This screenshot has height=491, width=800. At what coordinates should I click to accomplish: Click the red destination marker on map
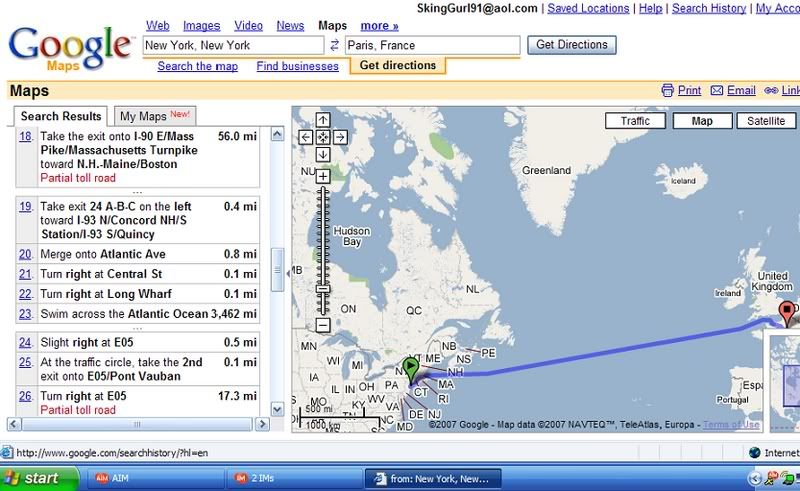tap(787, 313)
